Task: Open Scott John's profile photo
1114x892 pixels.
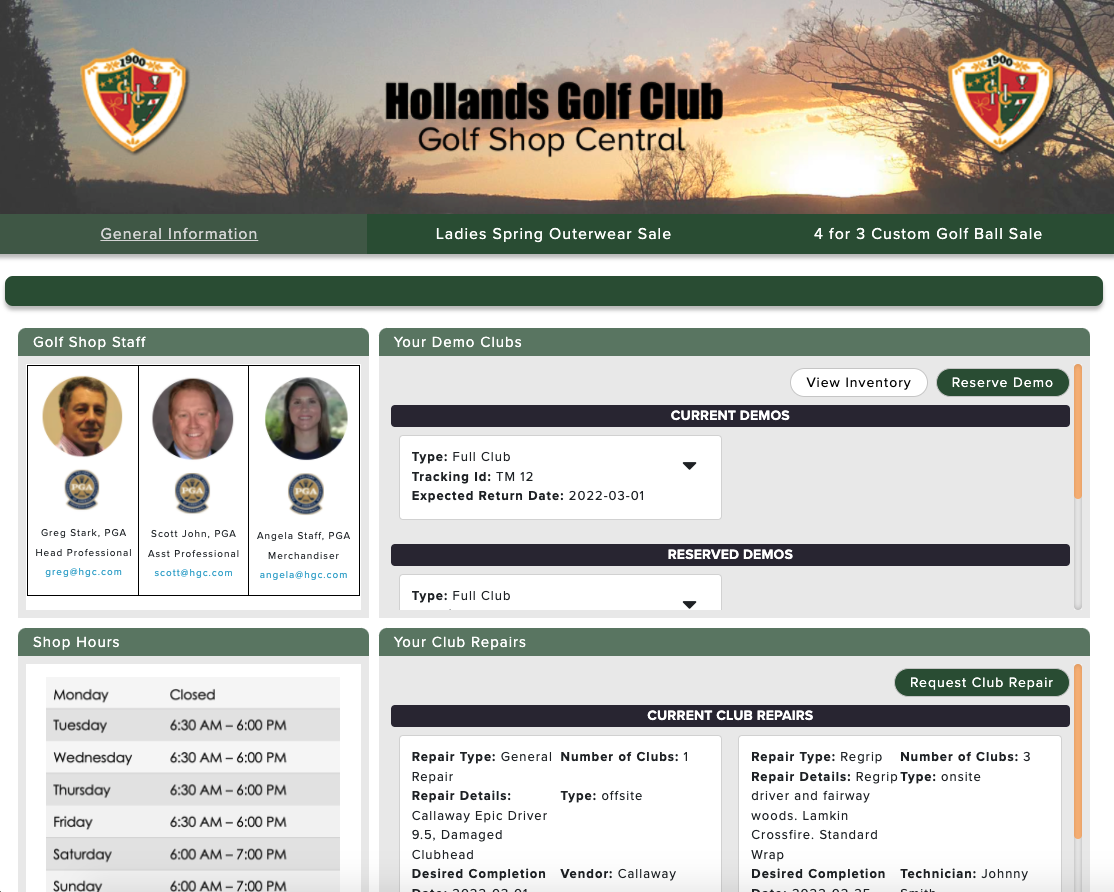Action: click(193, 418)
